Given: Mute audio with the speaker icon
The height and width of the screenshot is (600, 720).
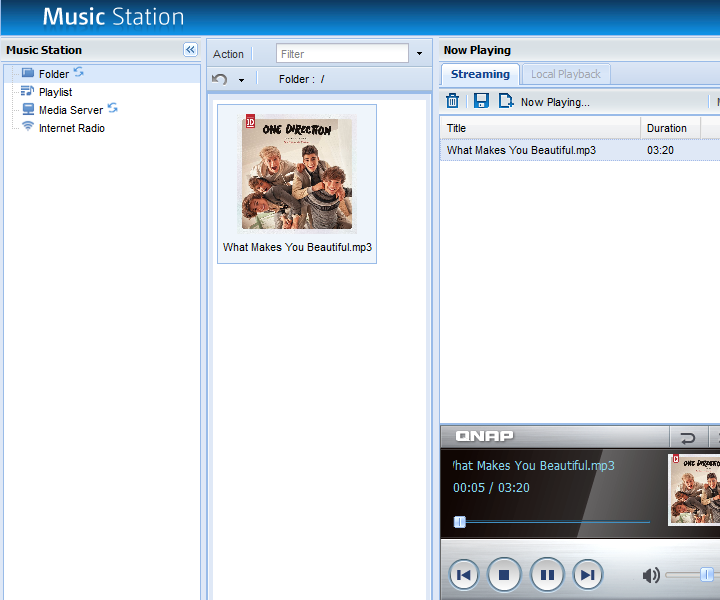Looking at the screenshot, I should pos(651,575).
